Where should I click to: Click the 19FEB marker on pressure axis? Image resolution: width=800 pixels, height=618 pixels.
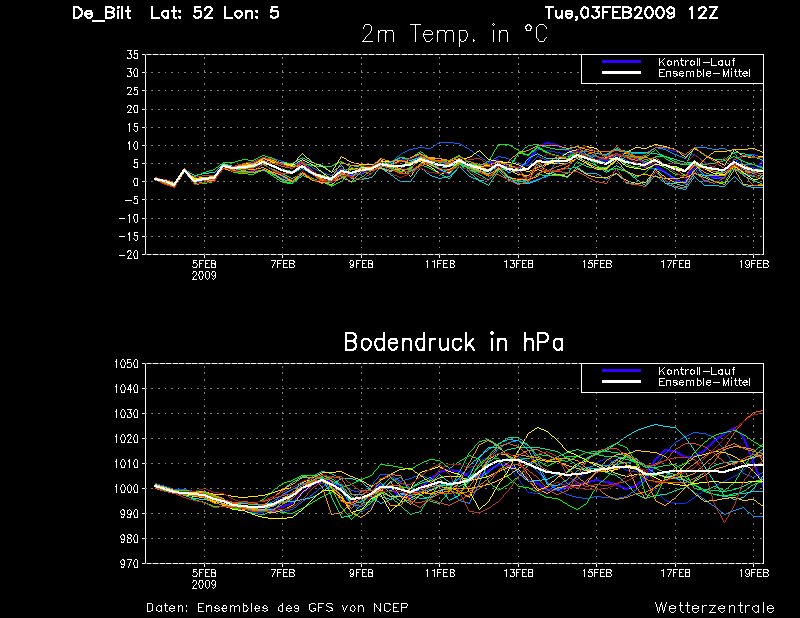pos(754,573)
